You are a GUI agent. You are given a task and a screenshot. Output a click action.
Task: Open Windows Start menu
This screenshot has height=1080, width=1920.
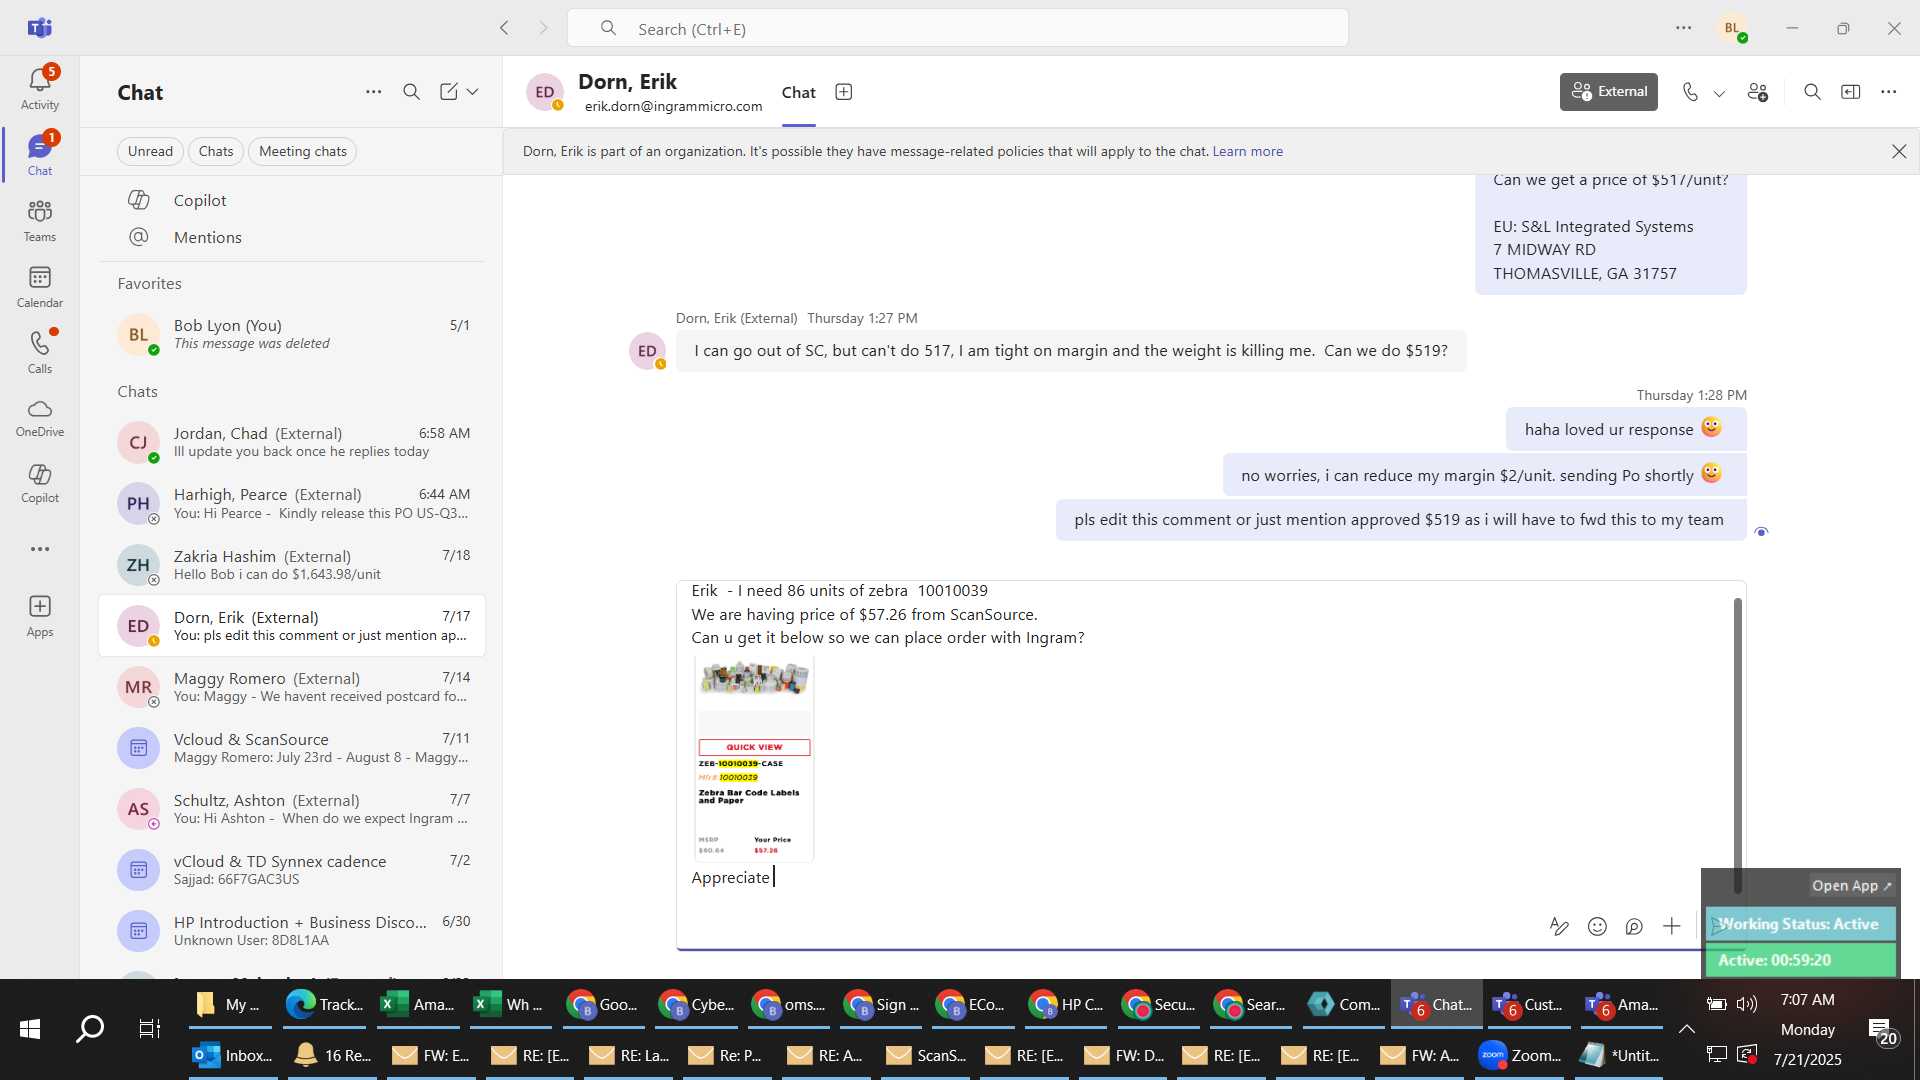point(30,1028)
